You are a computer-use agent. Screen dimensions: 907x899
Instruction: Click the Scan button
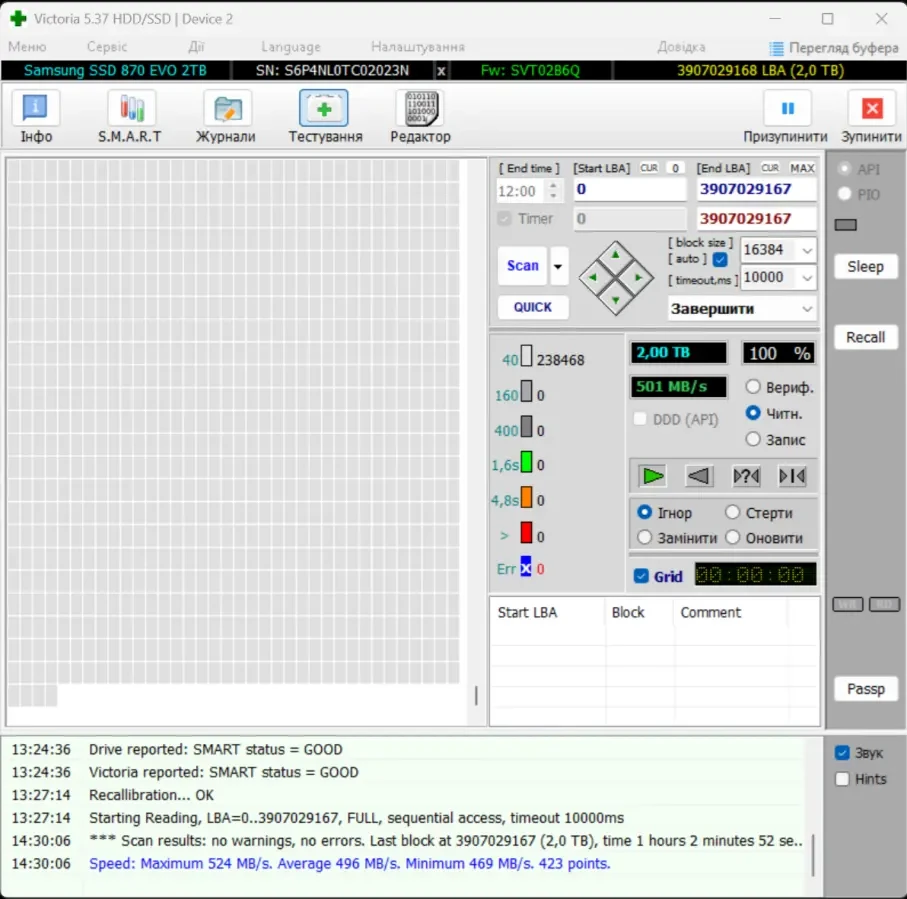pyautogui.click(x=522, y=266)
